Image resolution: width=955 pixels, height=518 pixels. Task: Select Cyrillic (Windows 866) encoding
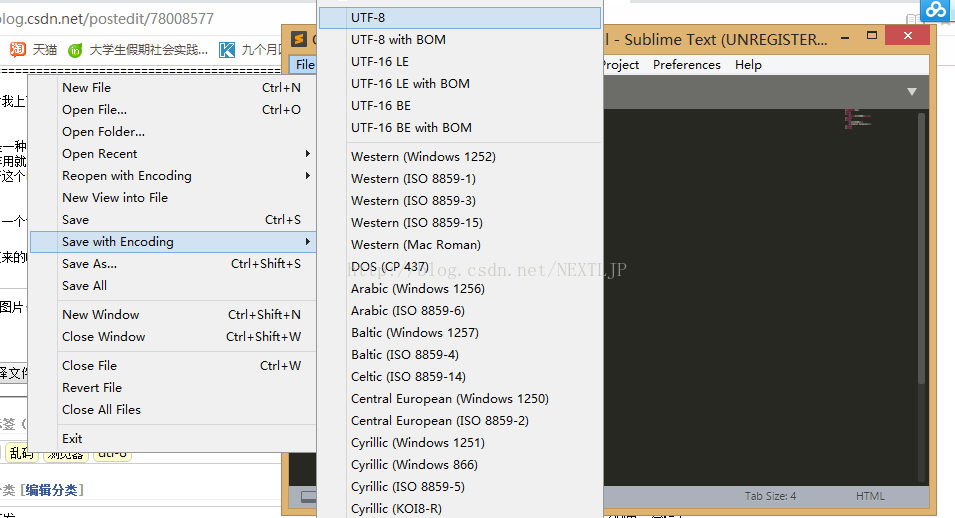[460, 464]
